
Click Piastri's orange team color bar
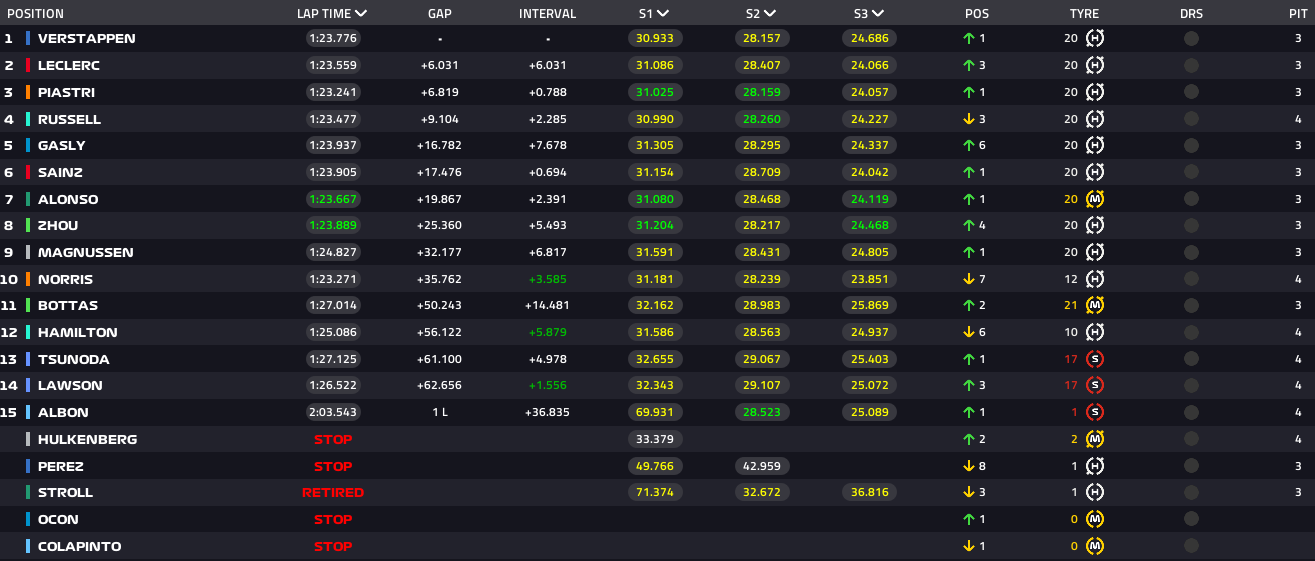(28, 92)
